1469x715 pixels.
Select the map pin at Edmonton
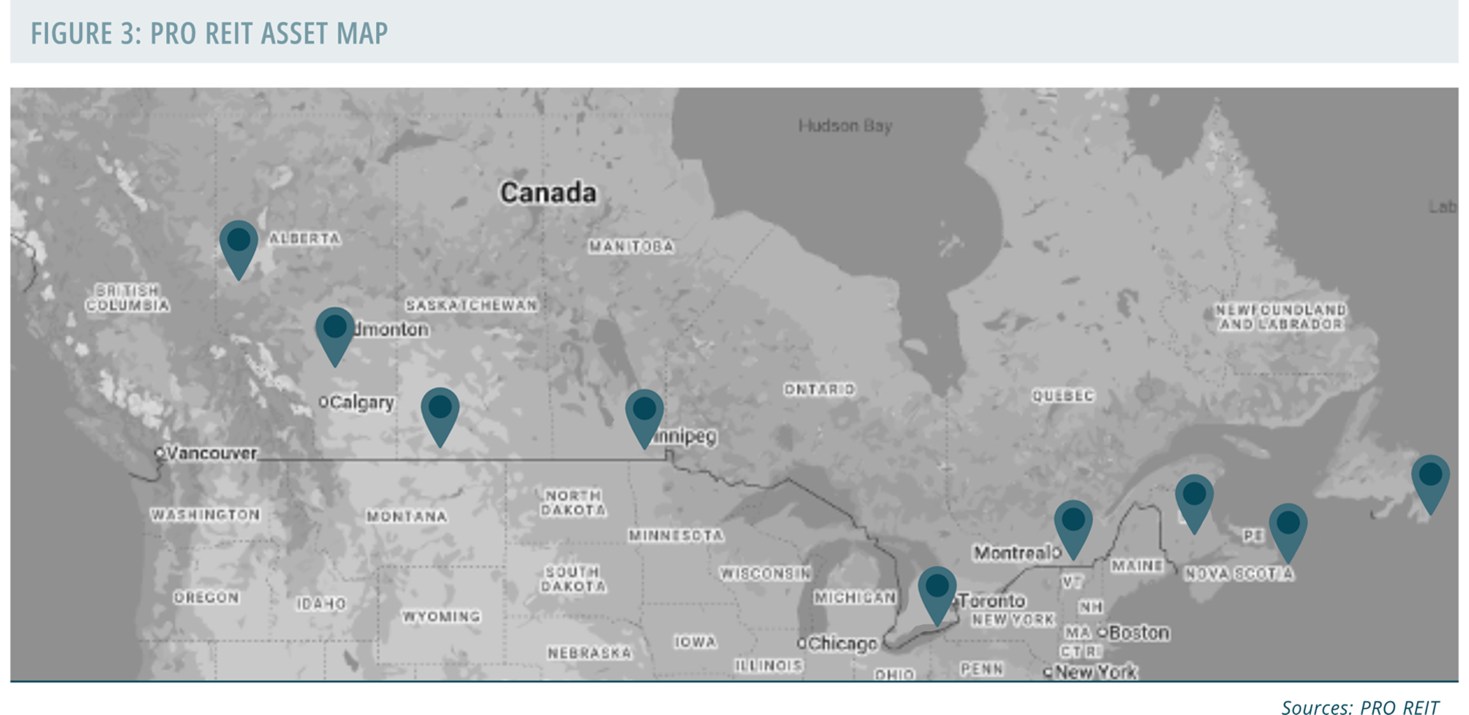click(335, 333)
